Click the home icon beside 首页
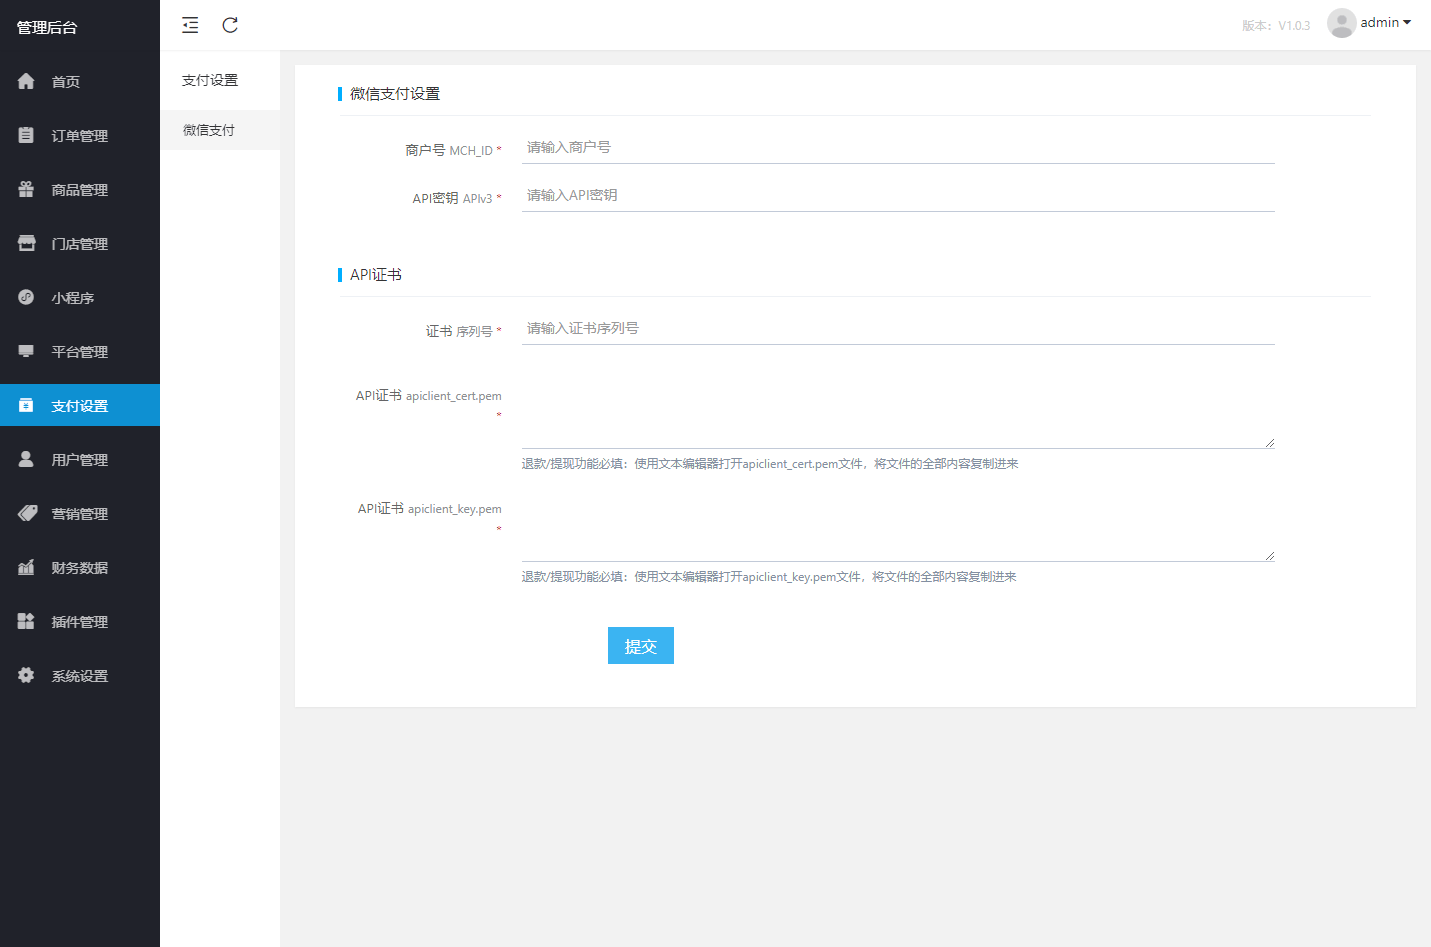1431x947 pixels. tap(26, 81)
